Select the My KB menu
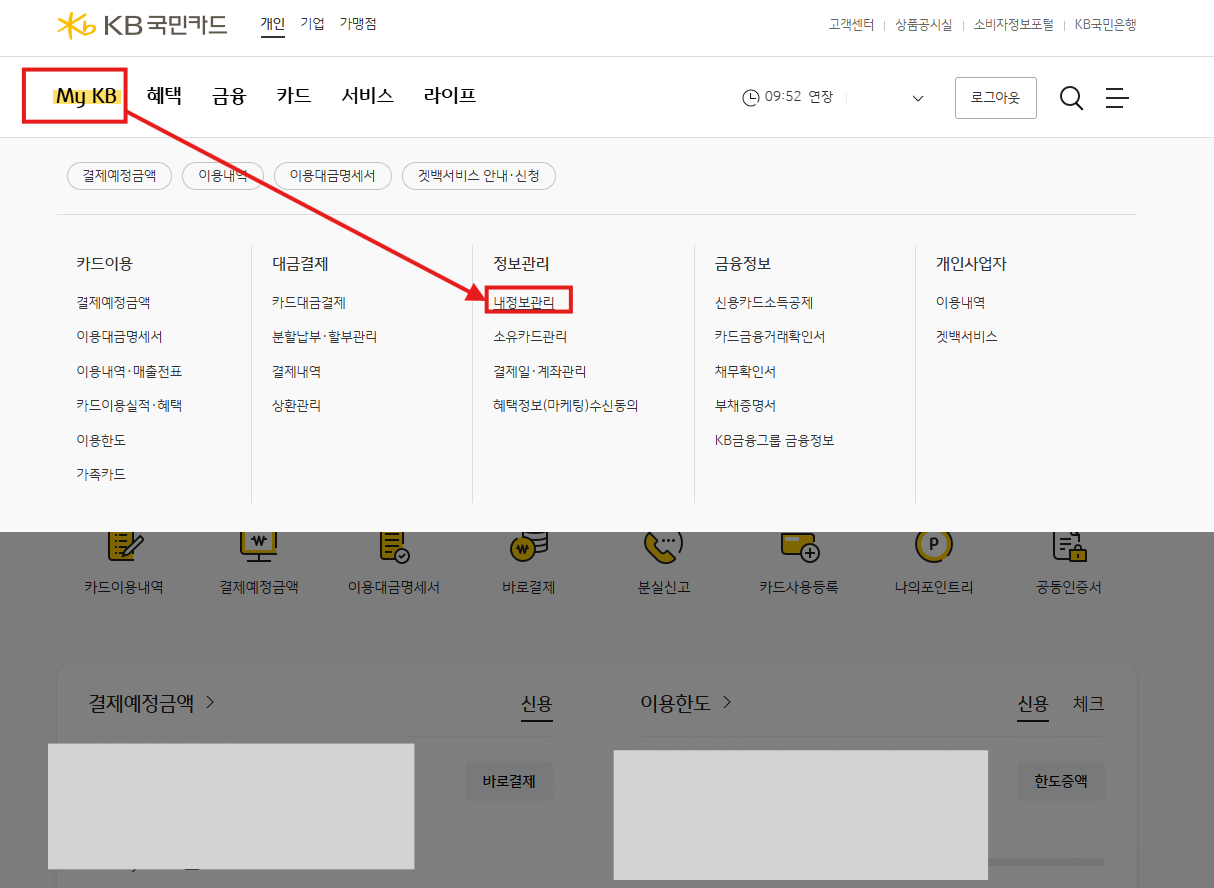This screenshot has height=888, width=1214. coord(85,96)
